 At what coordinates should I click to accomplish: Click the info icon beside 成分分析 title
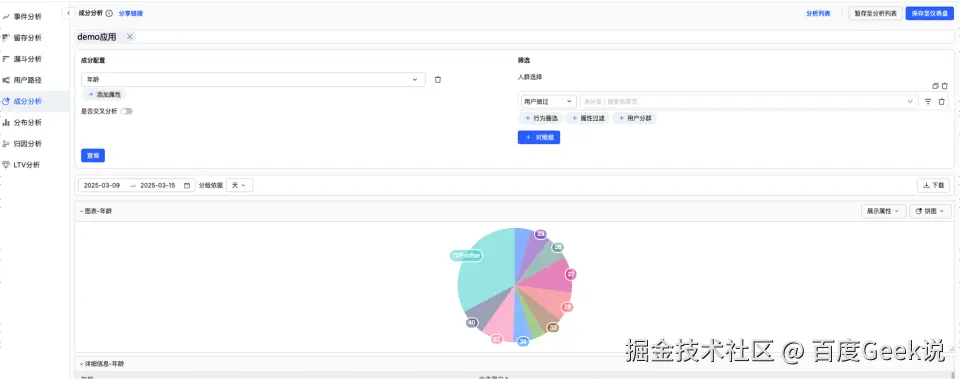pyautogui.click(x=109, y=13)
